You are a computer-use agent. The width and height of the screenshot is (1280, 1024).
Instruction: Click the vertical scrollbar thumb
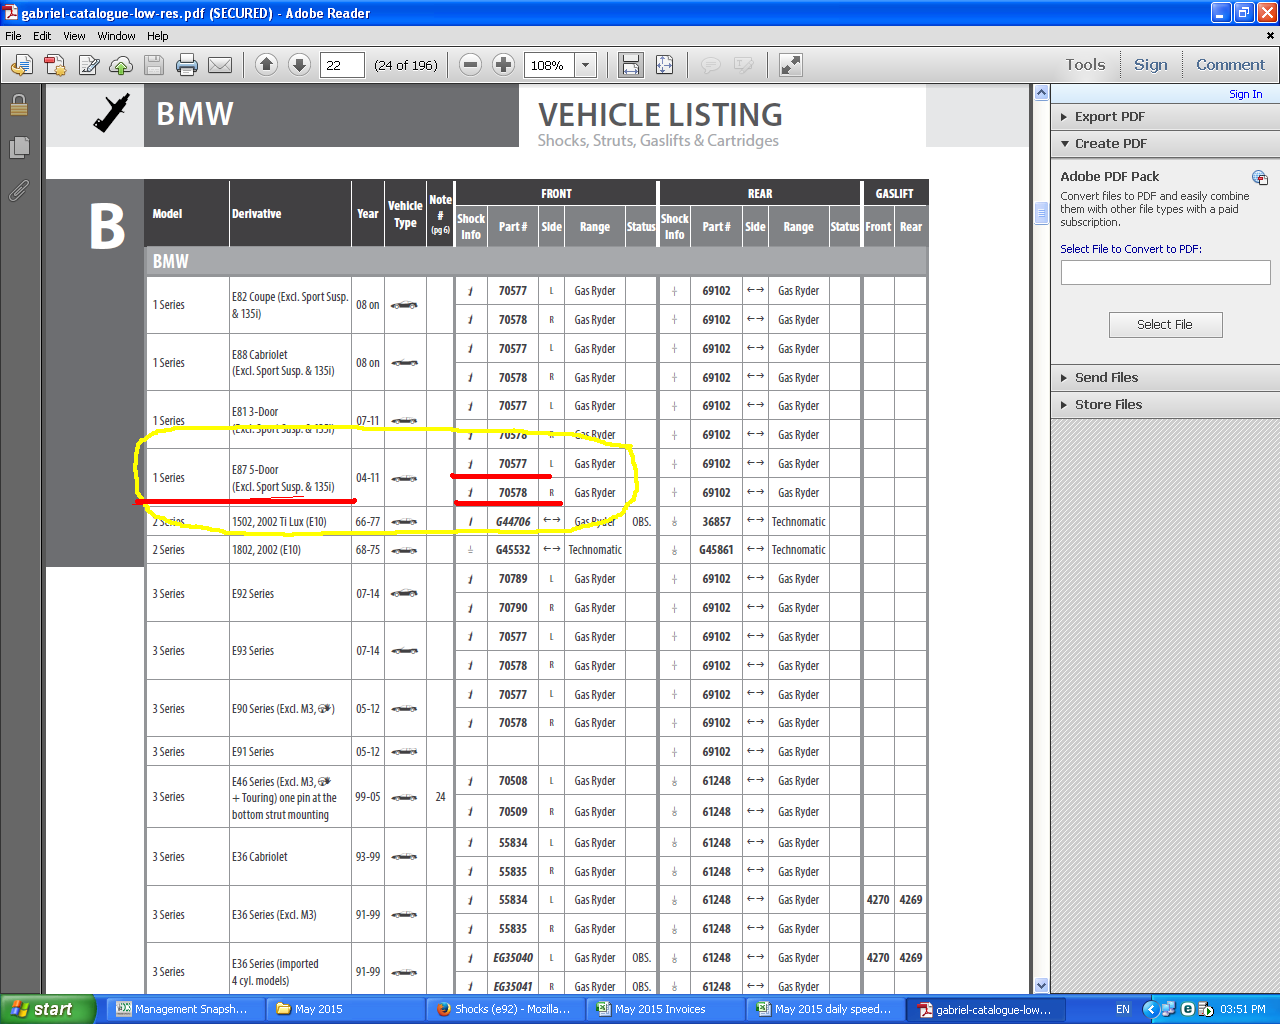coord(1041,213)
